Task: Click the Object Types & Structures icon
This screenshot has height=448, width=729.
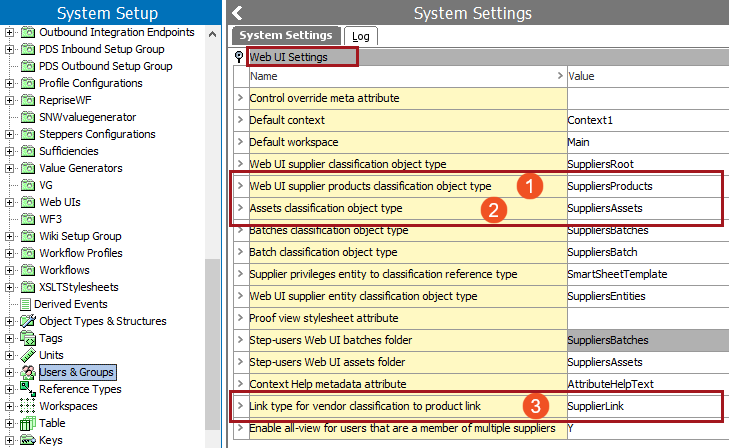Action: [x=27, y=321]
